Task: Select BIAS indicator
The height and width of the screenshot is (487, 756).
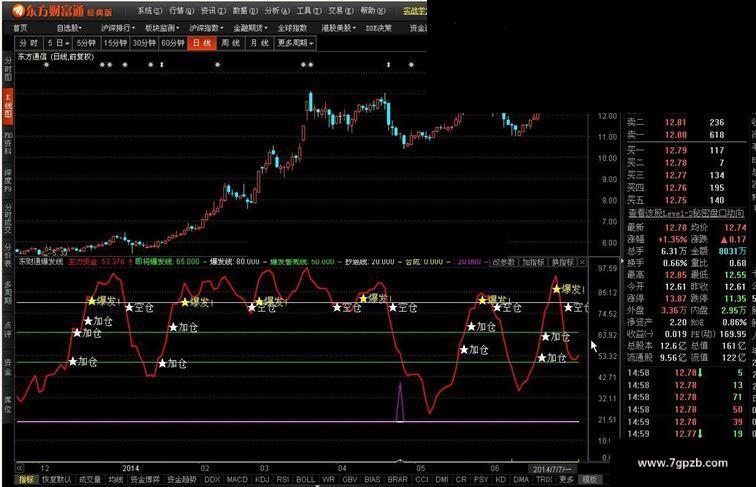Action: (372, 479)
